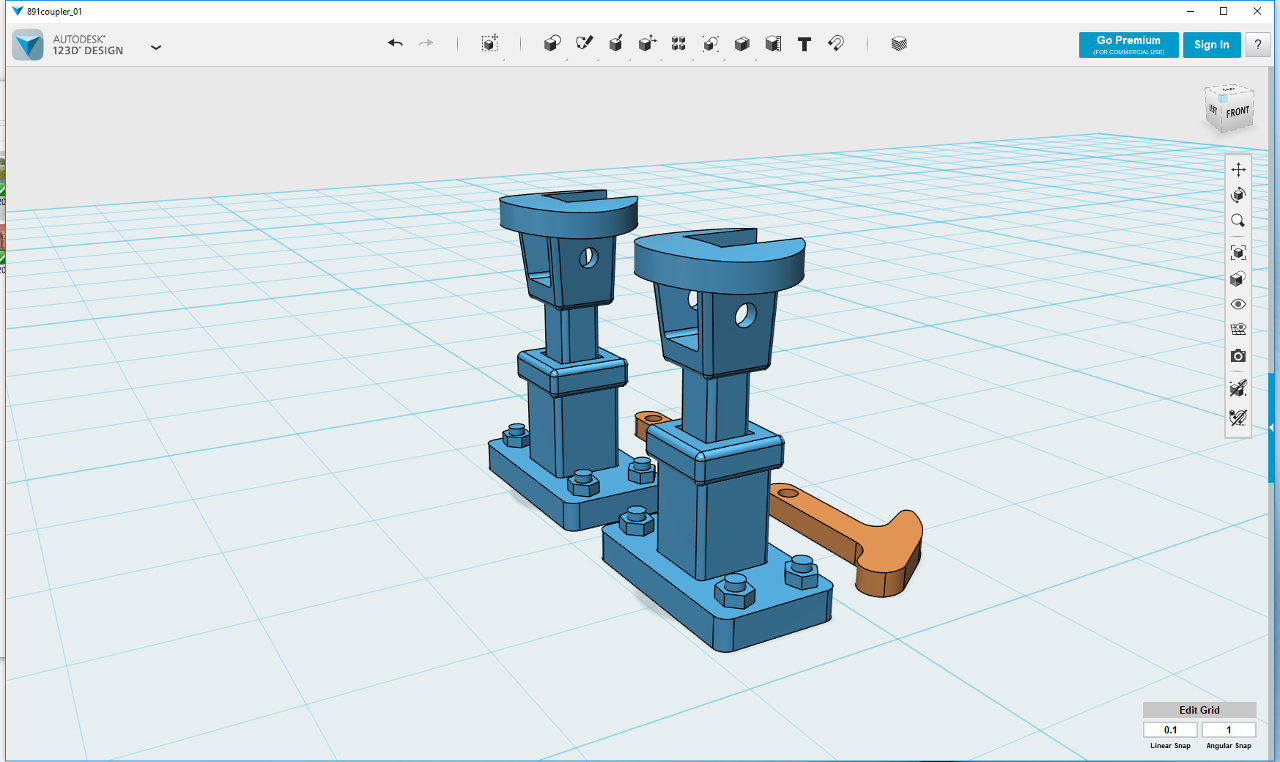Undo the last action

(395, 43)
